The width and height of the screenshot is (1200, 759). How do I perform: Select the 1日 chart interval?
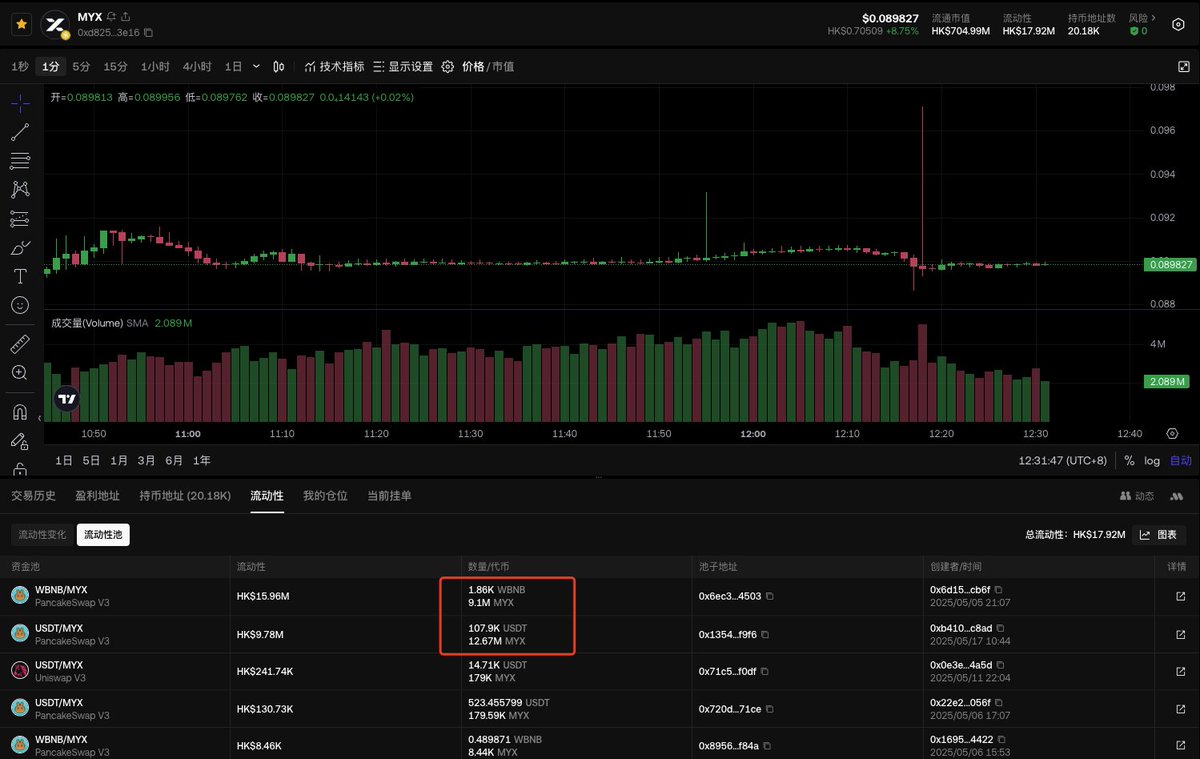point(233,67)
